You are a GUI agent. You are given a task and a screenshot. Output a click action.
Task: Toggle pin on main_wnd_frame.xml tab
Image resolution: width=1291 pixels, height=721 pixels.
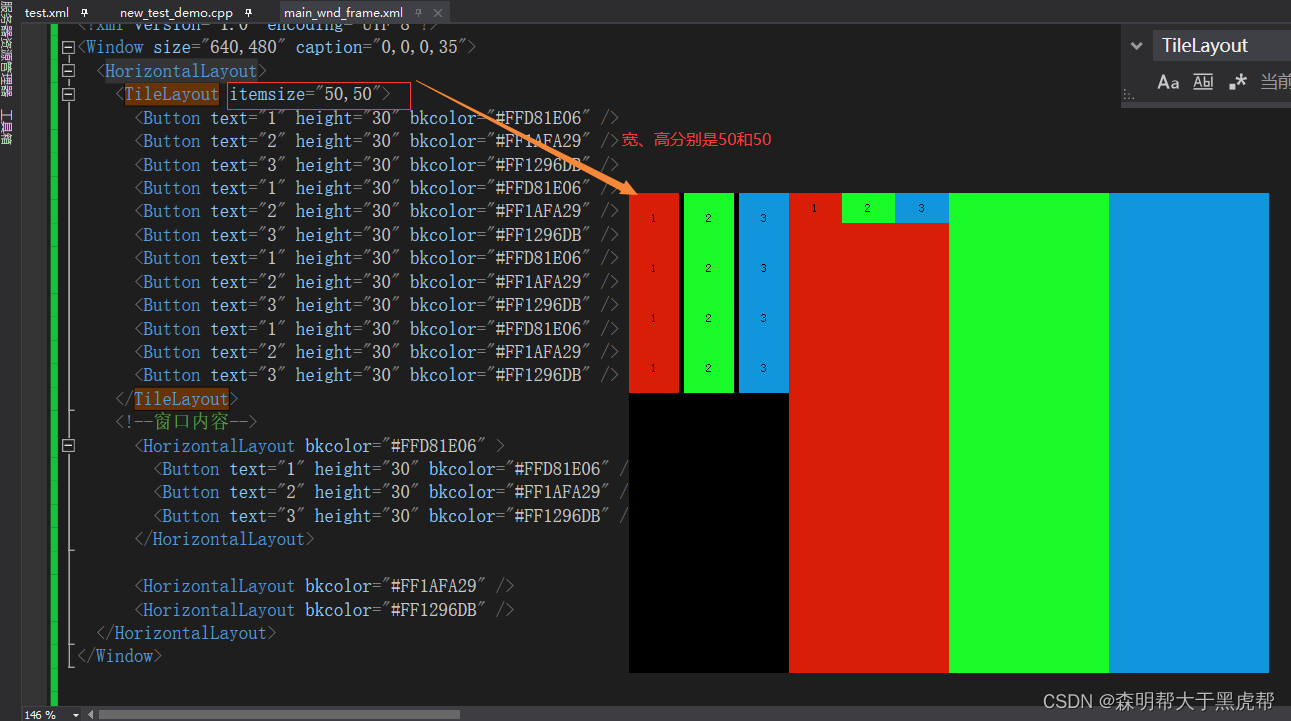coord(417,12)
